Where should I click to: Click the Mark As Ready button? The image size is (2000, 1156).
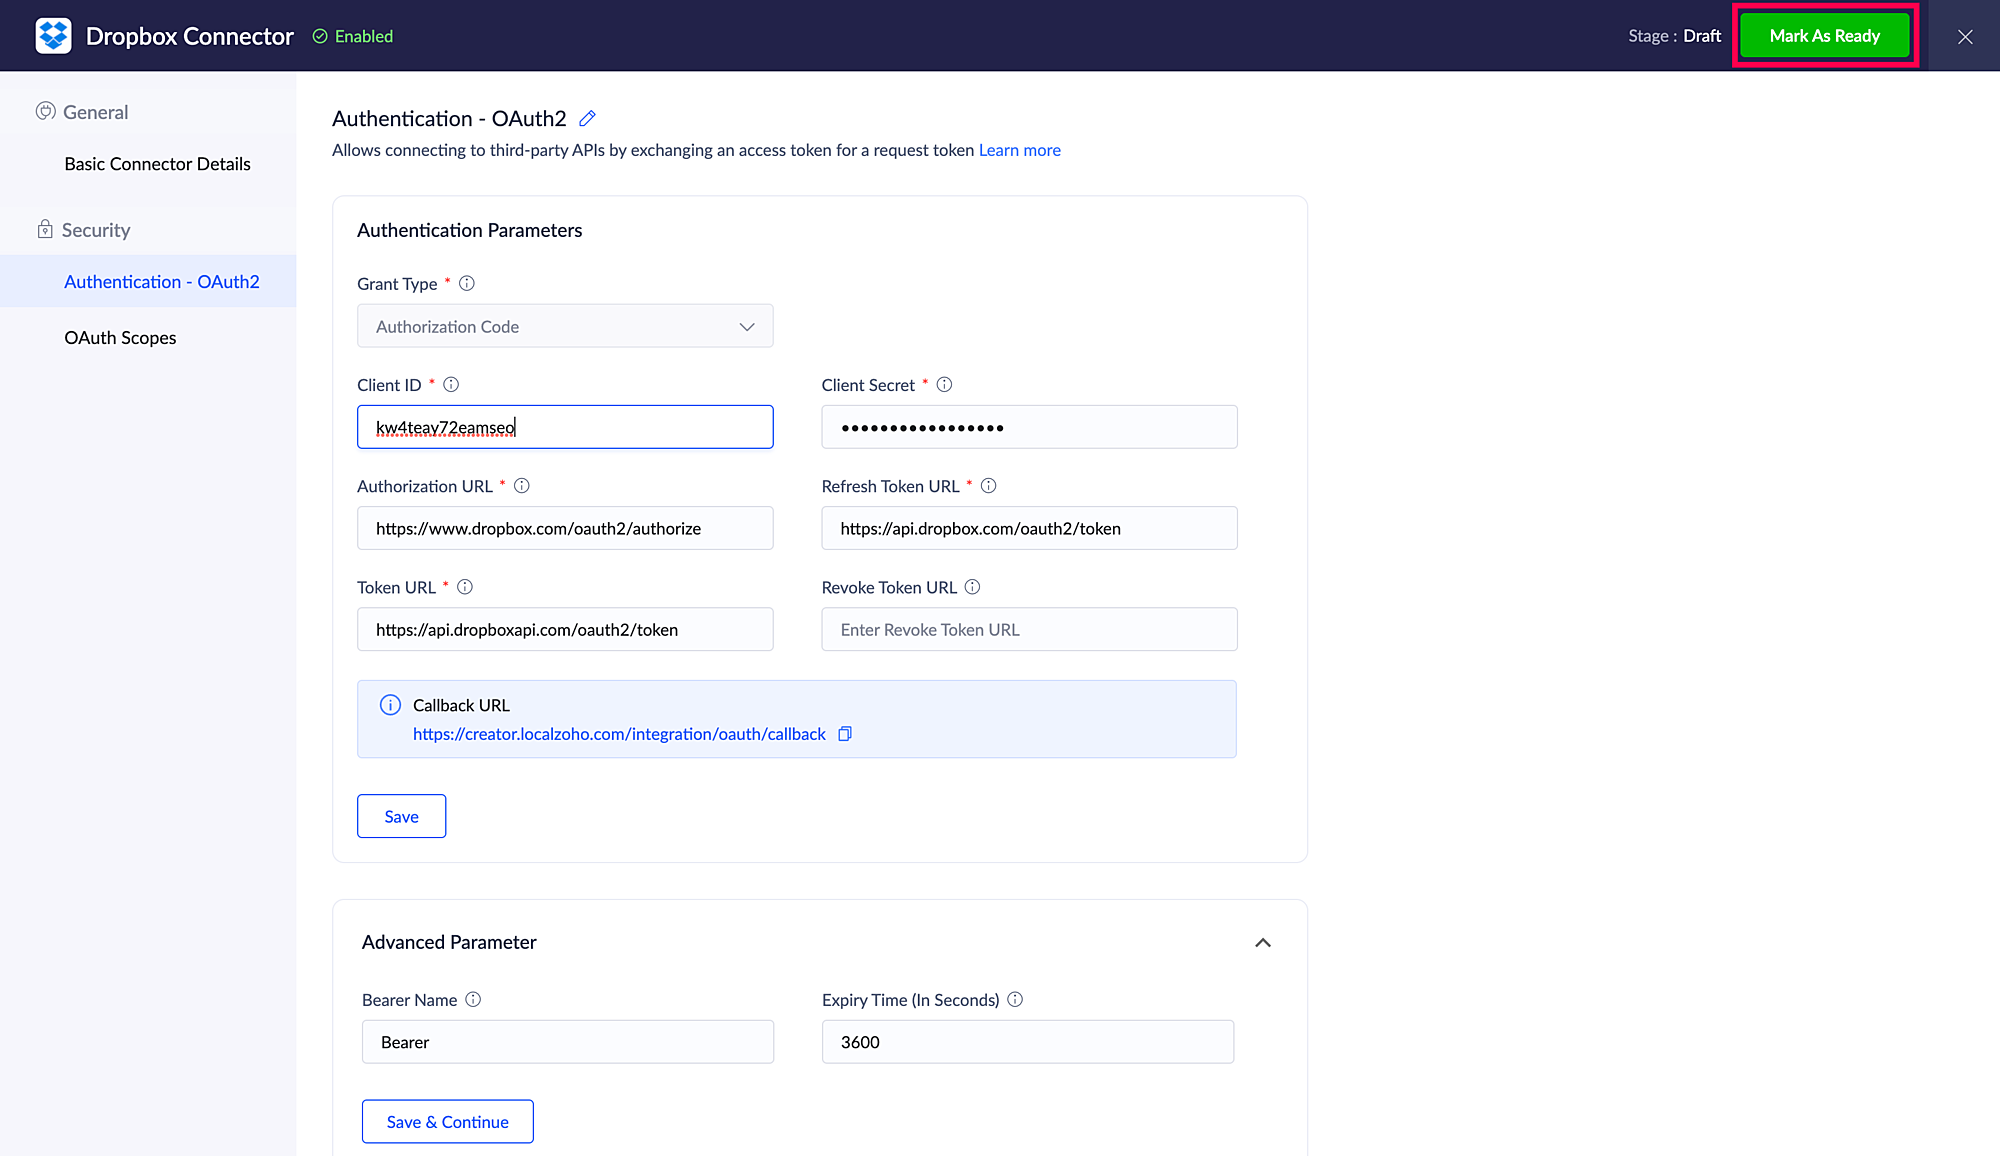[1824, 36]
